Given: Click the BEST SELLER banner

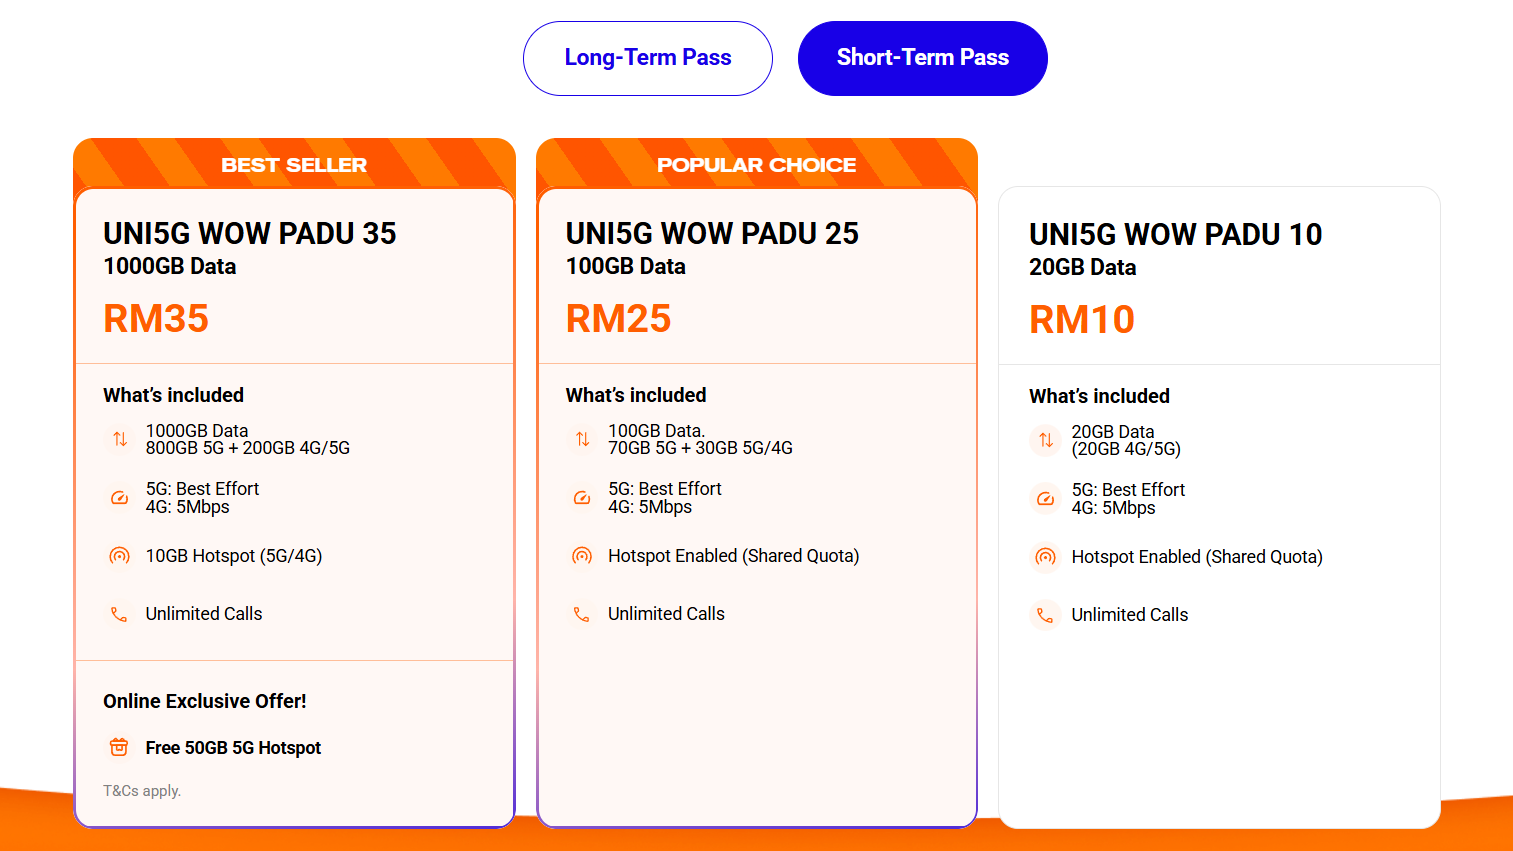Looking at the screenshot, I should tap(294, 165).
